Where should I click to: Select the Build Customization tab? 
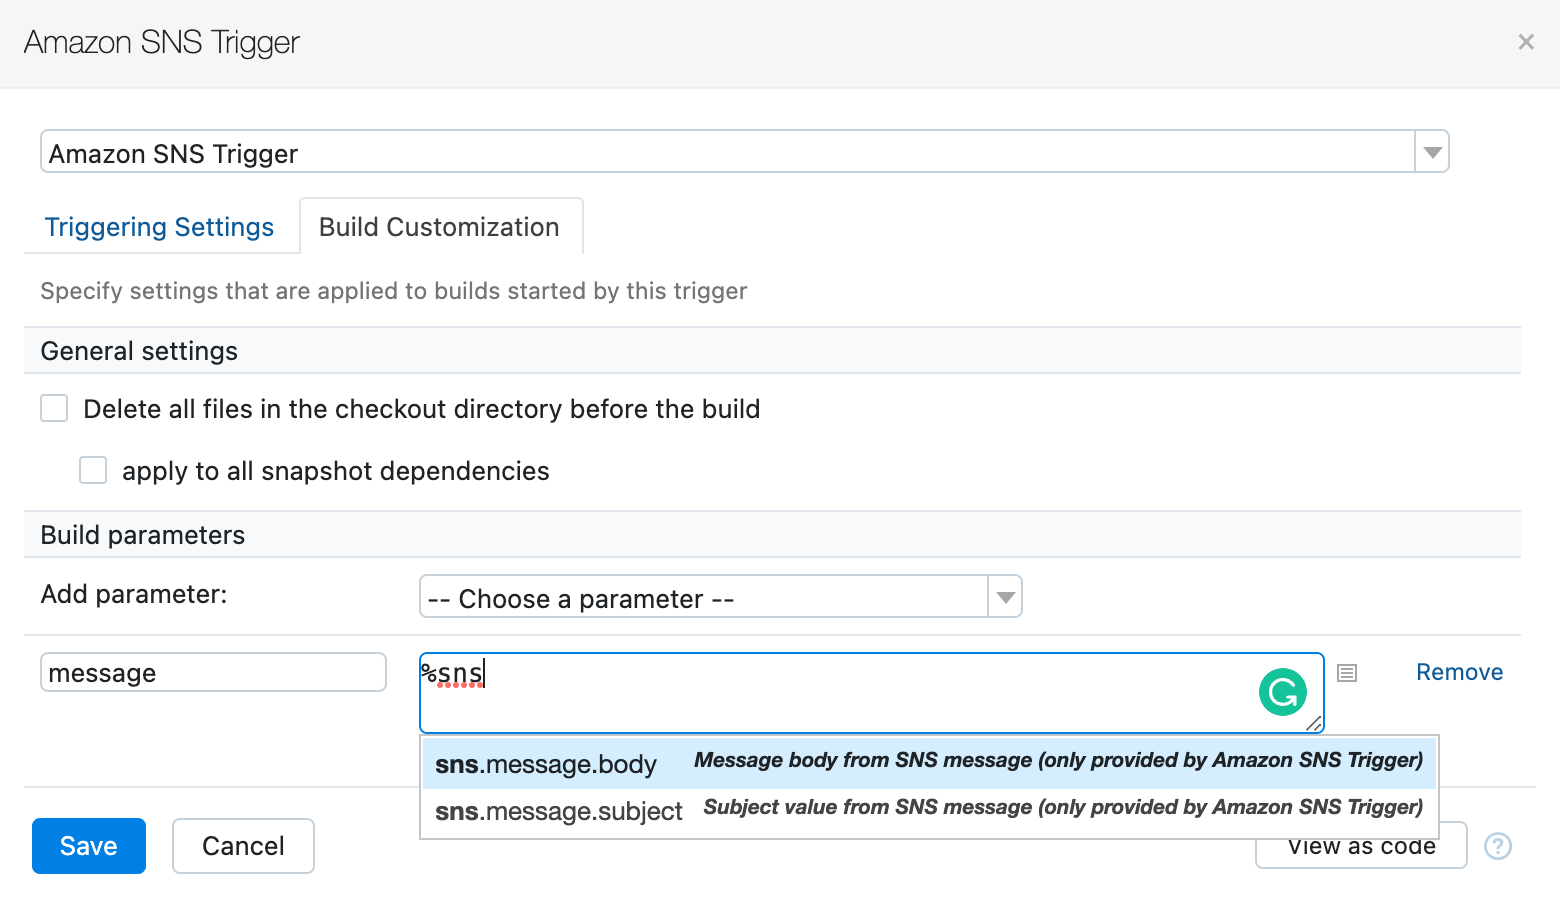click(x=439, y=227)
